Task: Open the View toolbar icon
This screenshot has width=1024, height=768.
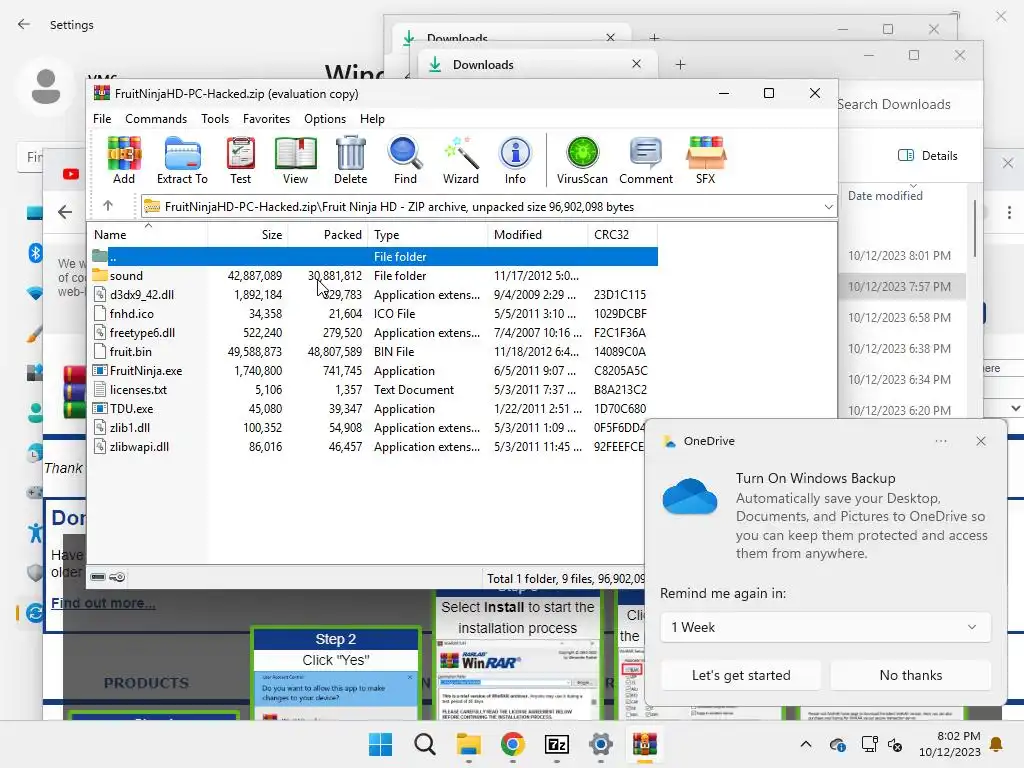Action: (295, 161)
